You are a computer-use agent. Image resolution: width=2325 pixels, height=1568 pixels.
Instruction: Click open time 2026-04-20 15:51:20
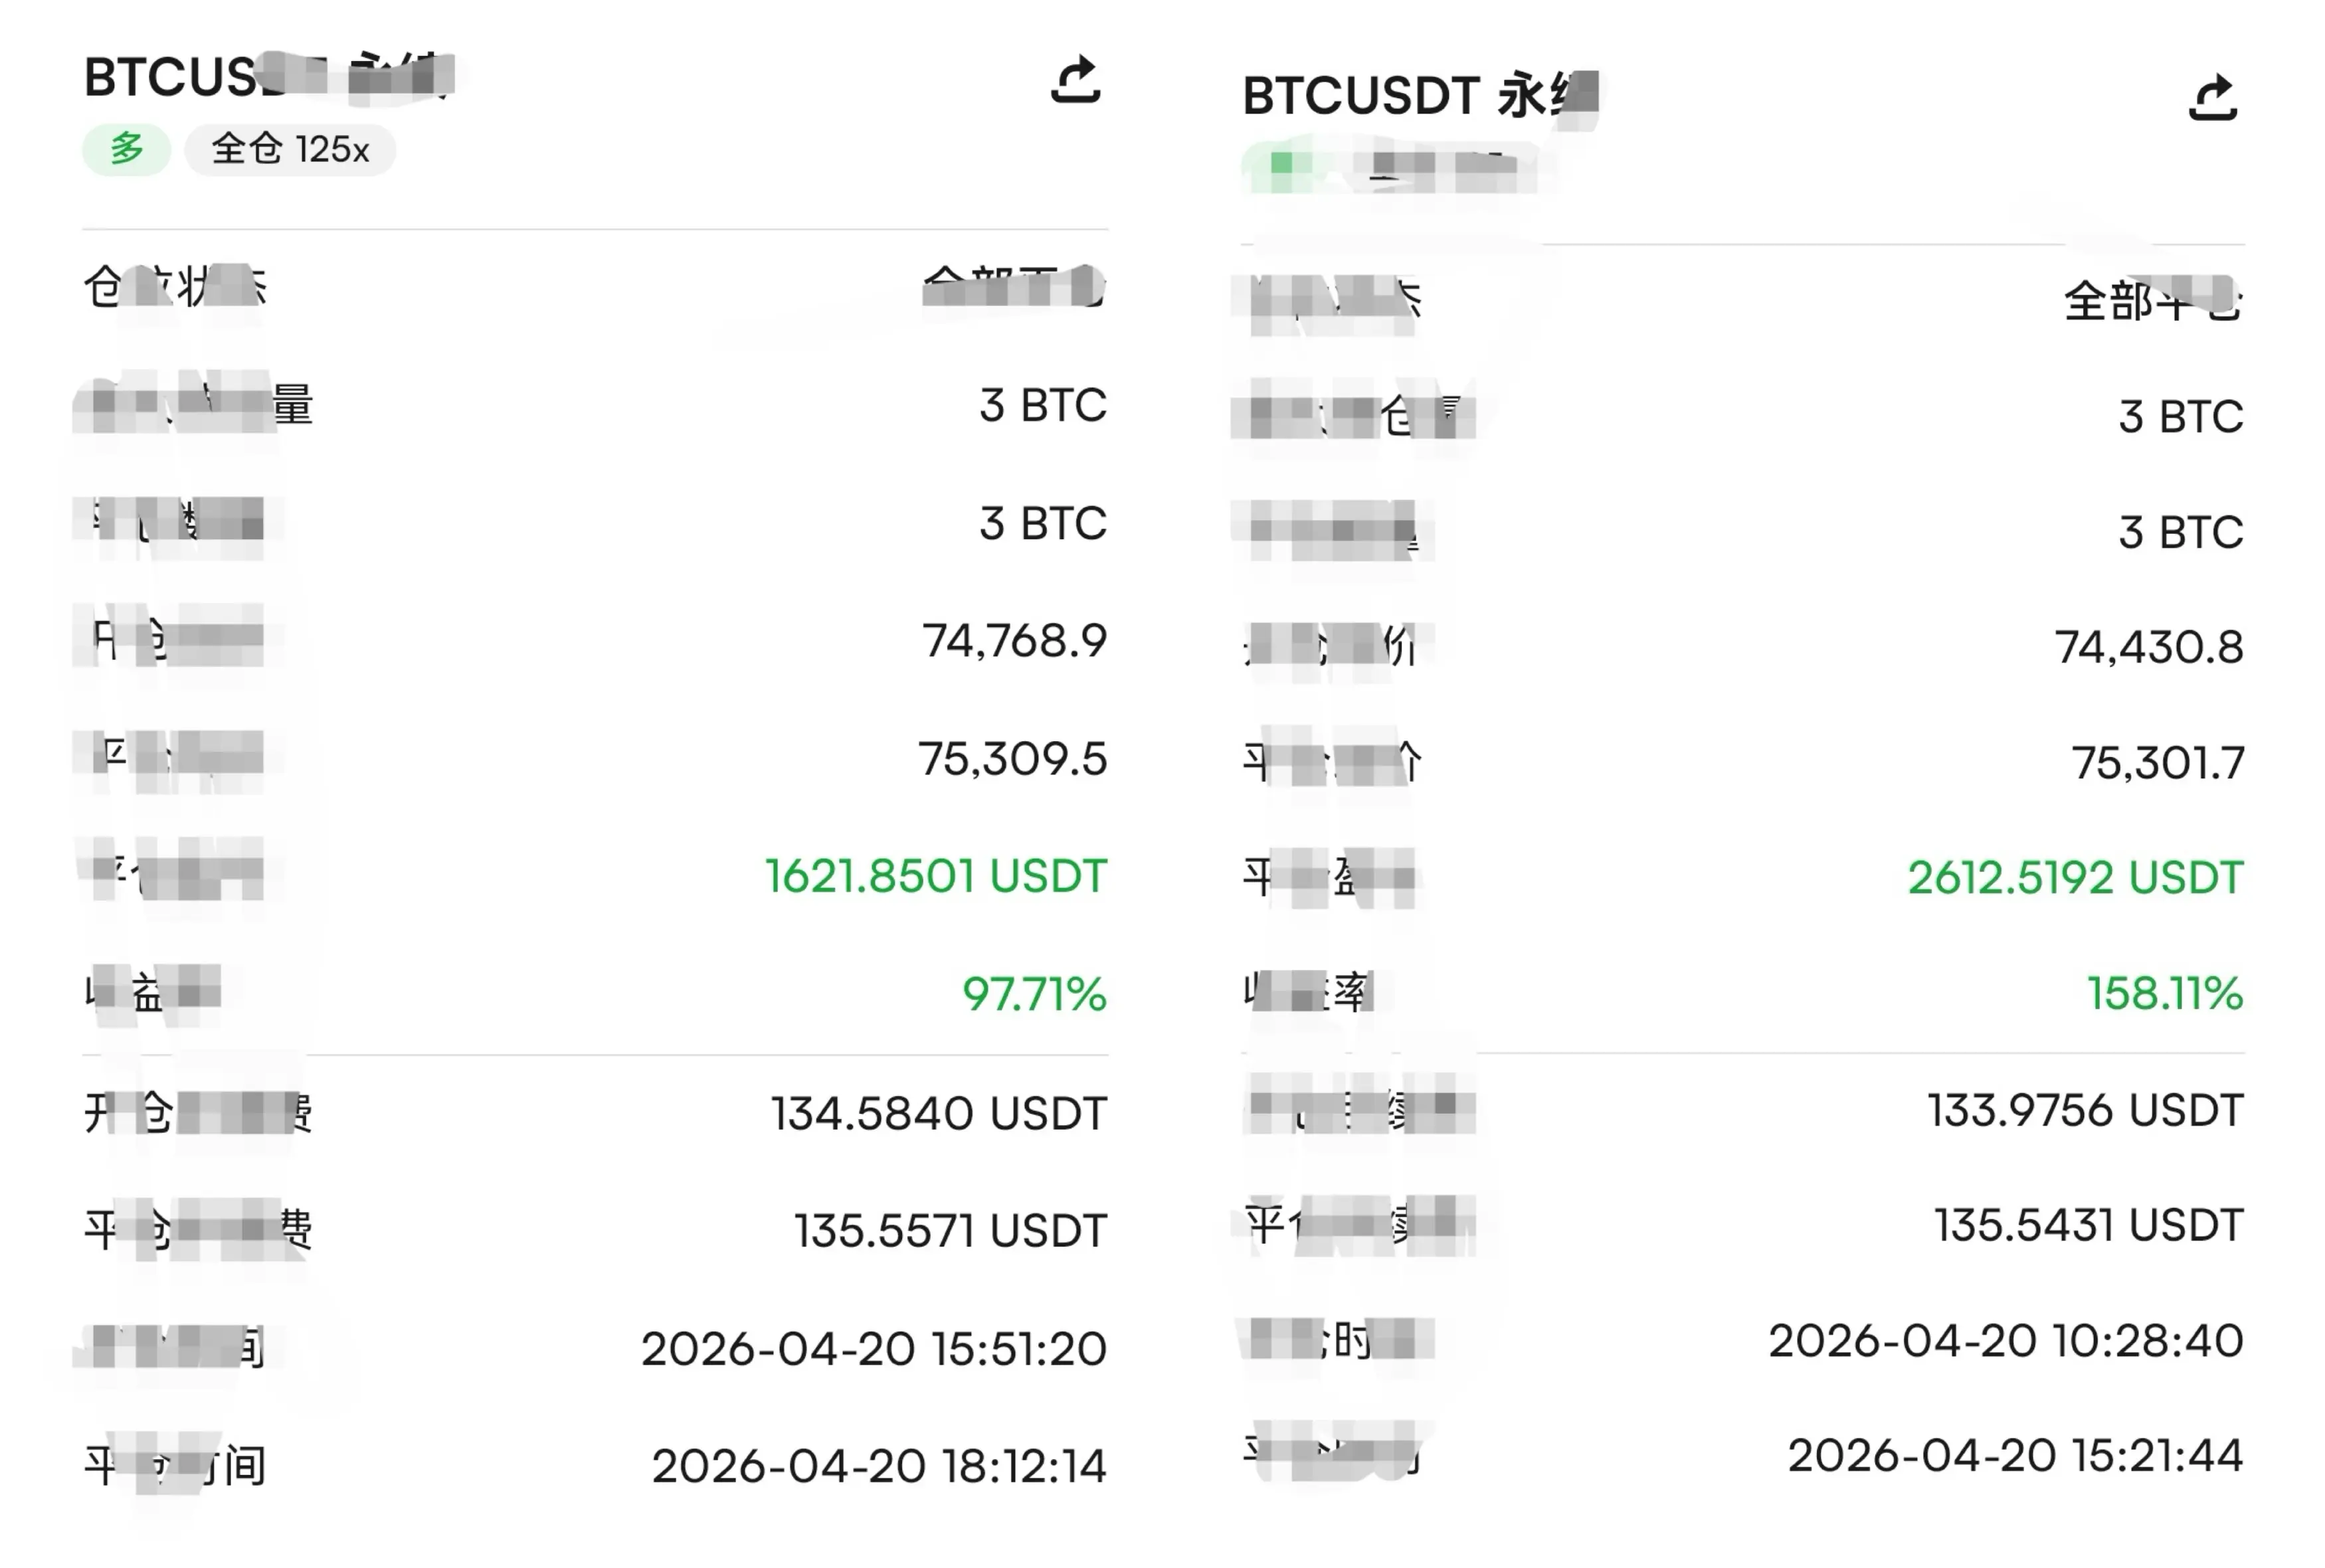pyautogui.click(x=873, y=1349)
